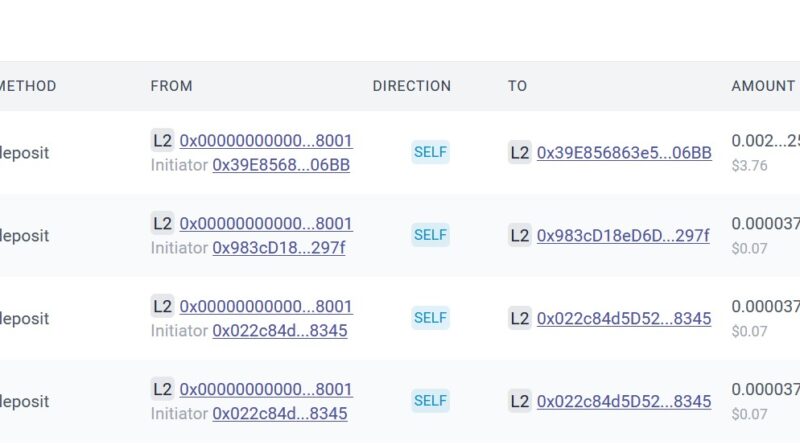Click the TO column header

coord(517,86)
